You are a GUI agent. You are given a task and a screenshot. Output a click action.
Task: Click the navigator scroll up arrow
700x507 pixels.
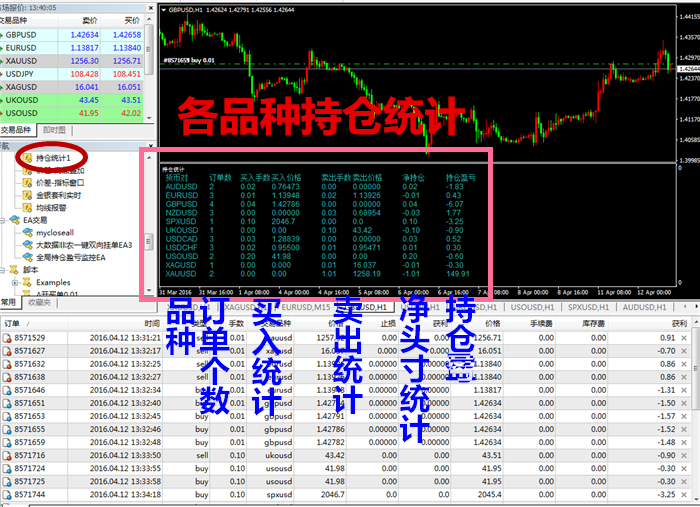(x=149, y=158)
